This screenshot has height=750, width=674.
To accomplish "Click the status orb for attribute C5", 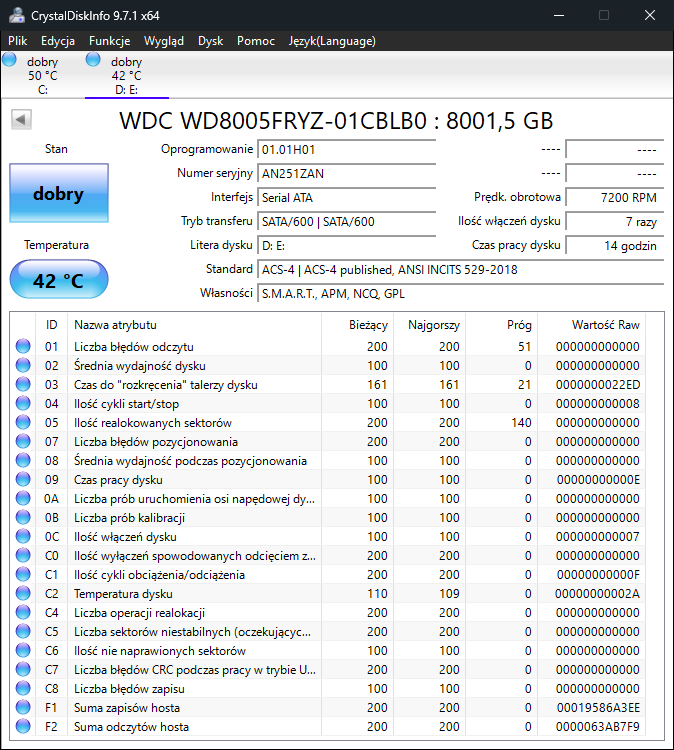I will pyautogui.click(x=23, y=631).
